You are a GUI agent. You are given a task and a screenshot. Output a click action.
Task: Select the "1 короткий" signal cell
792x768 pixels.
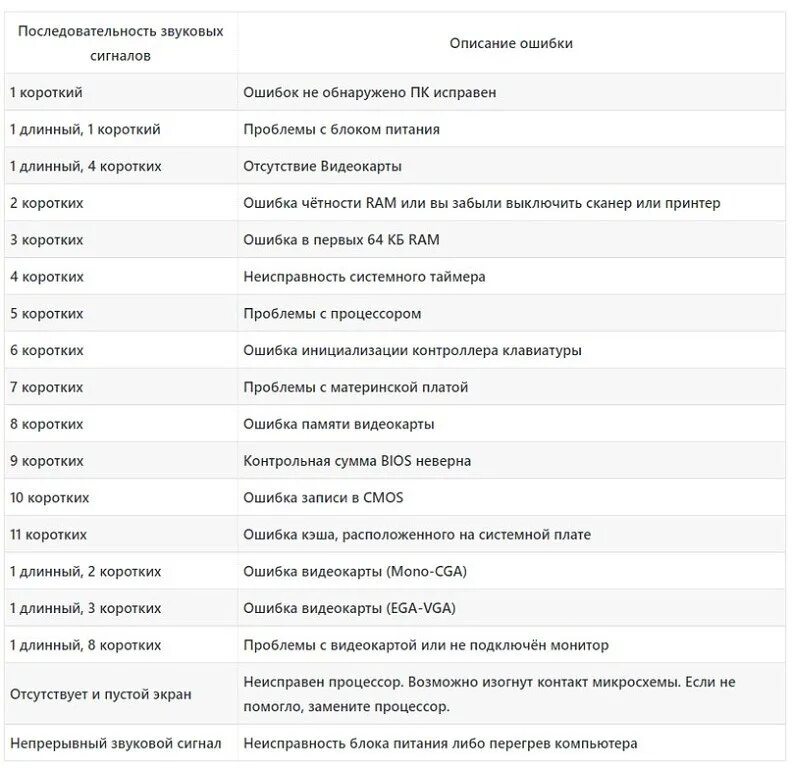46,92
